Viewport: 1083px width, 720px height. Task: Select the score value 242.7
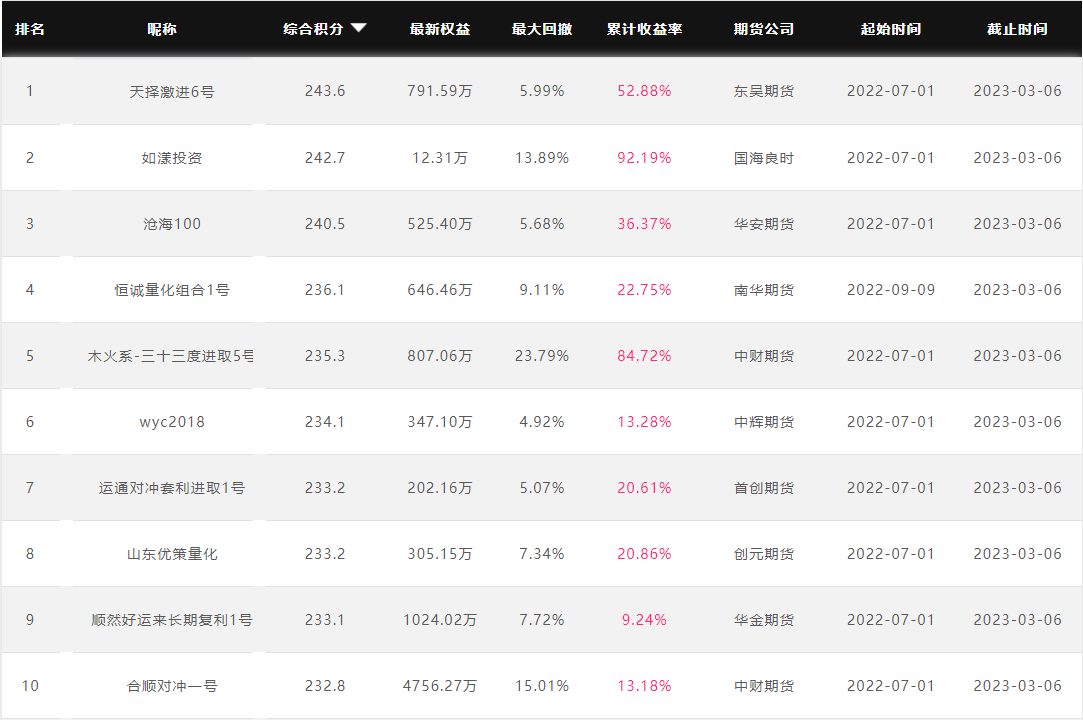[x=325, y=158]
